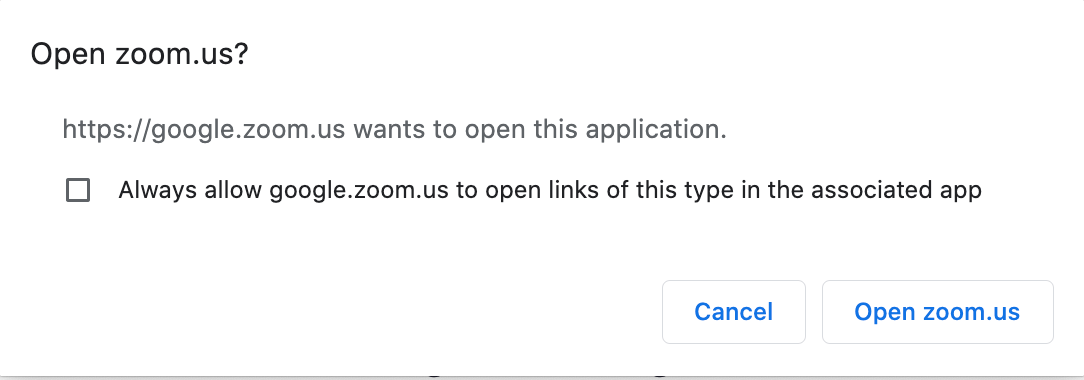The width and height of the screenshot is (1084, 380).
Task: Launch the Zoom app via Open zoom.us
Action: (x=937, y=312)
